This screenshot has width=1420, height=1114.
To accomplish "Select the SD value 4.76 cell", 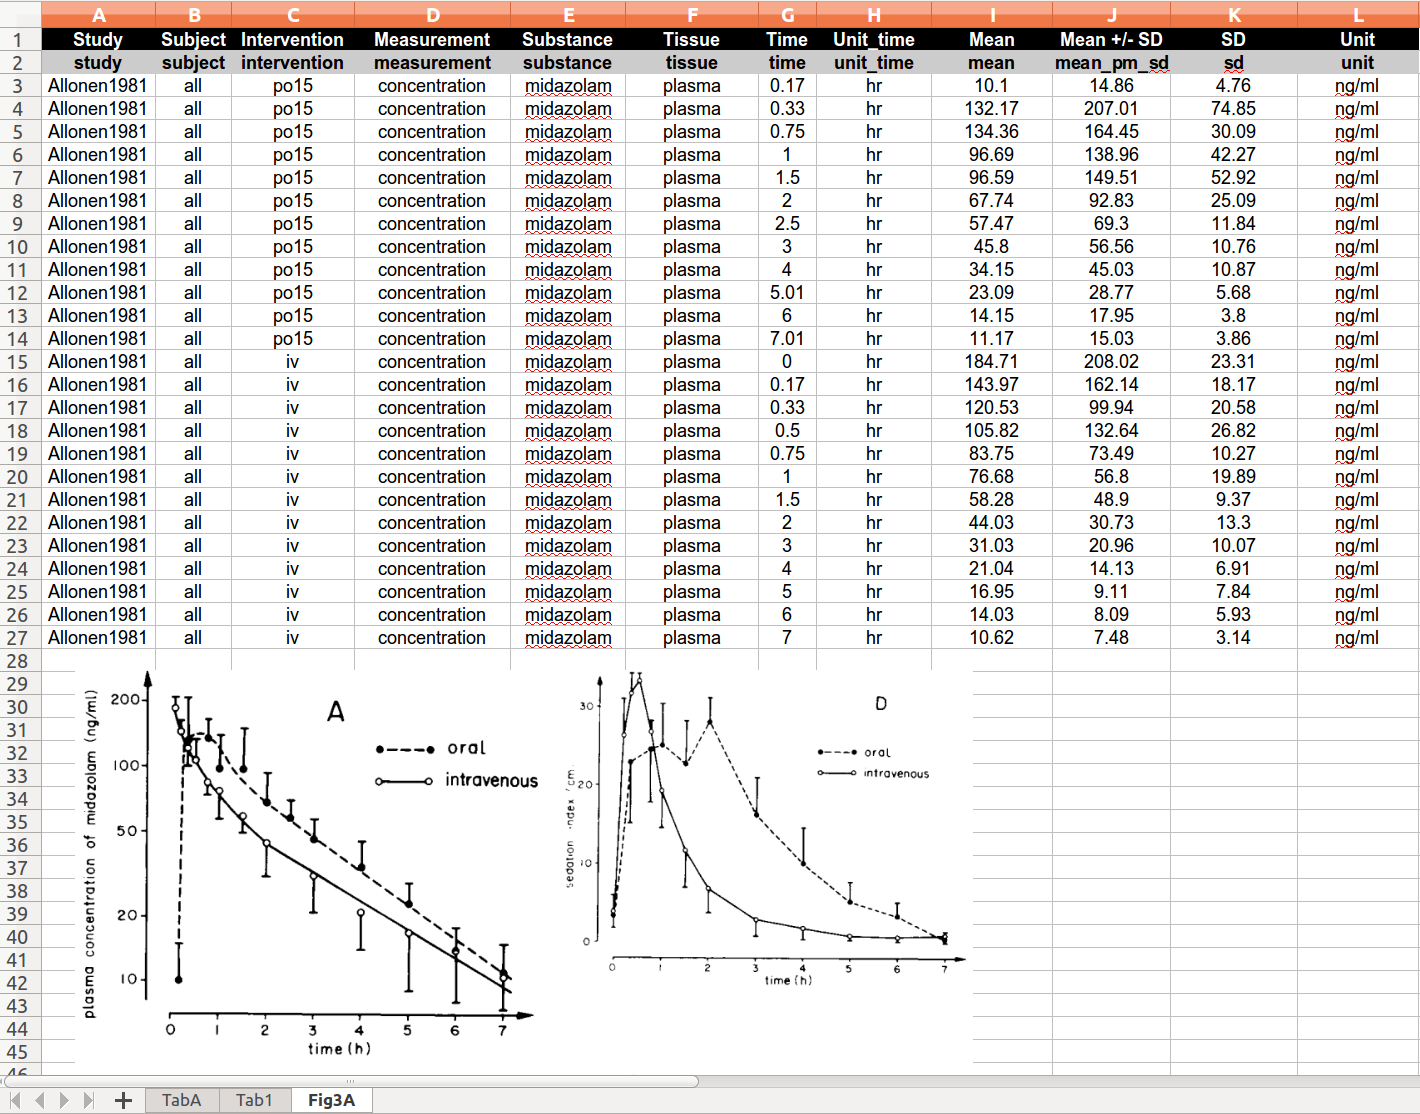I will click(1234, 86).
